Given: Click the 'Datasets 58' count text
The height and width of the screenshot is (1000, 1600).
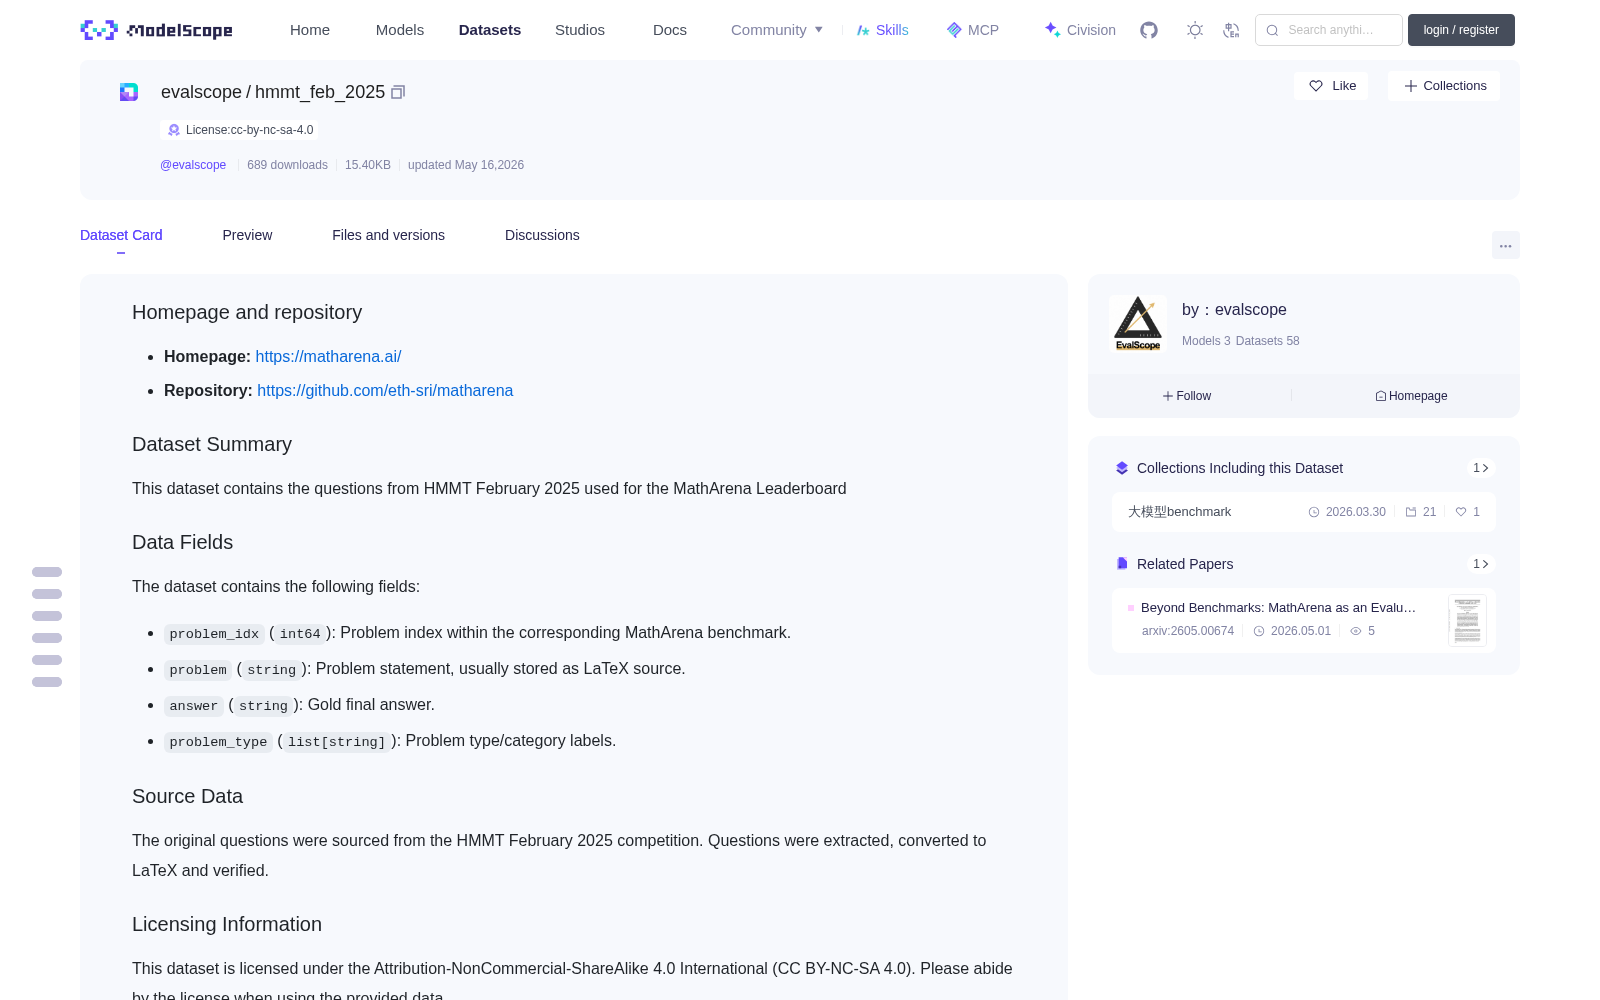Looking at the screenshot, I should click(x=1268, y=341).
